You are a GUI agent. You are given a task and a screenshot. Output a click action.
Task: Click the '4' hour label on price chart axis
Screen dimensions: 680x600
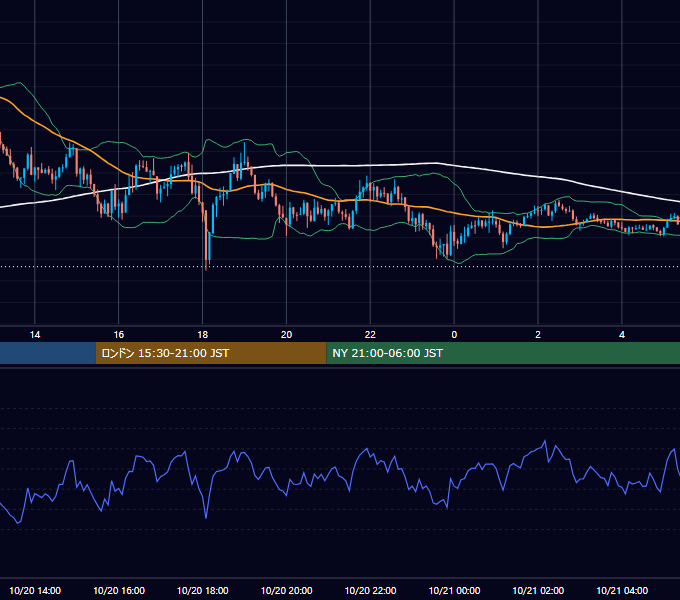click(622, 335)
